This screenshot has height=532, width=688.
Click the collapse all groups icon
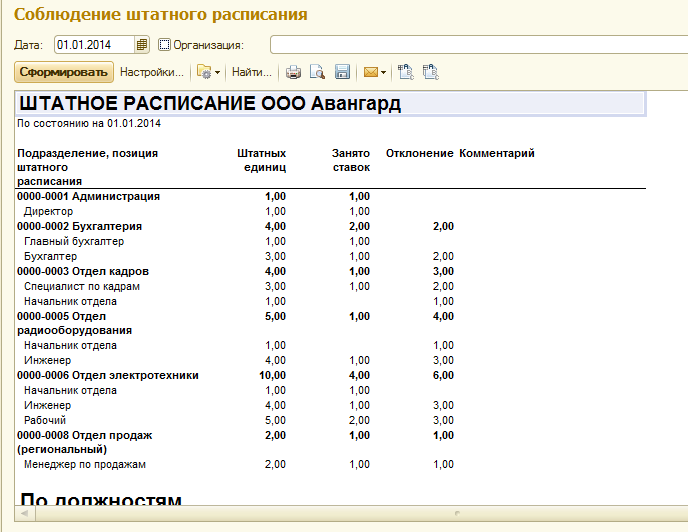[430, 72]
